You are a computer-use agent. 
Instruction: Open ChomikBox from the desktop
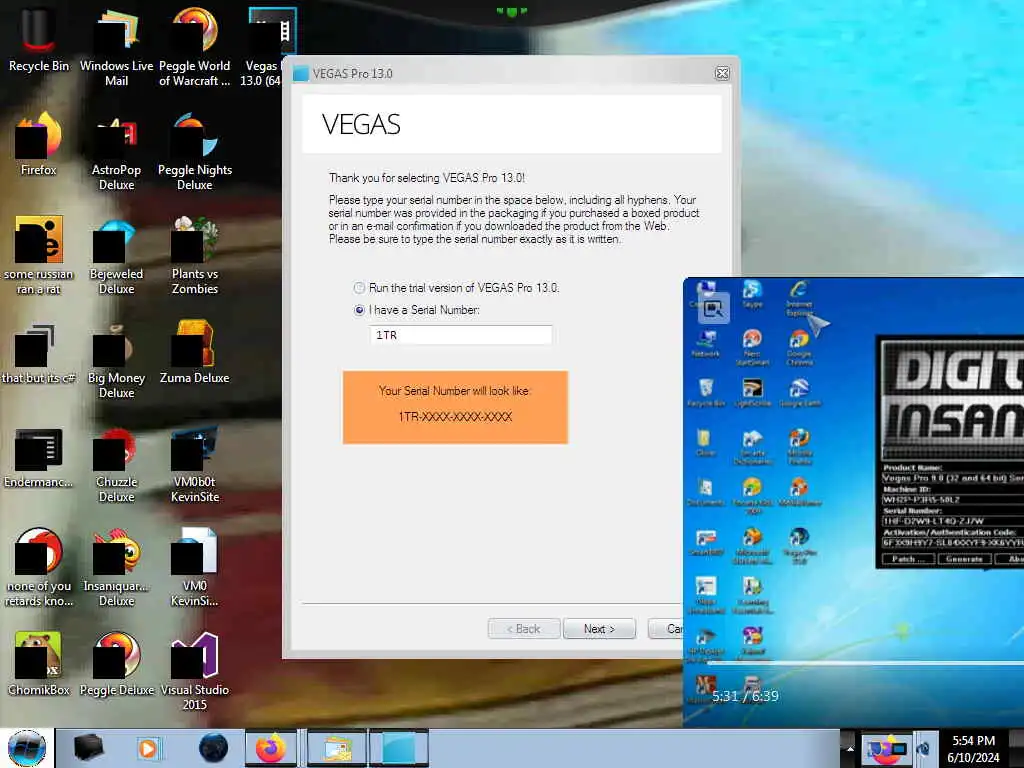click(x=39, y=664)
